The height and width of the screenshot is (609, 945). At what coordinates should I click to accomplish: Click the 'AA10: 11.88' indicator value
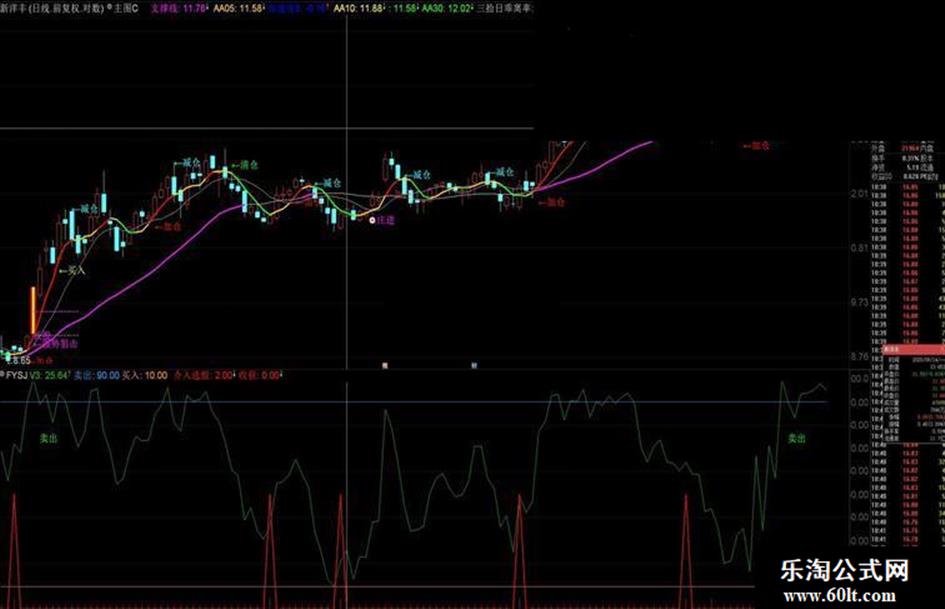point(359,8)
